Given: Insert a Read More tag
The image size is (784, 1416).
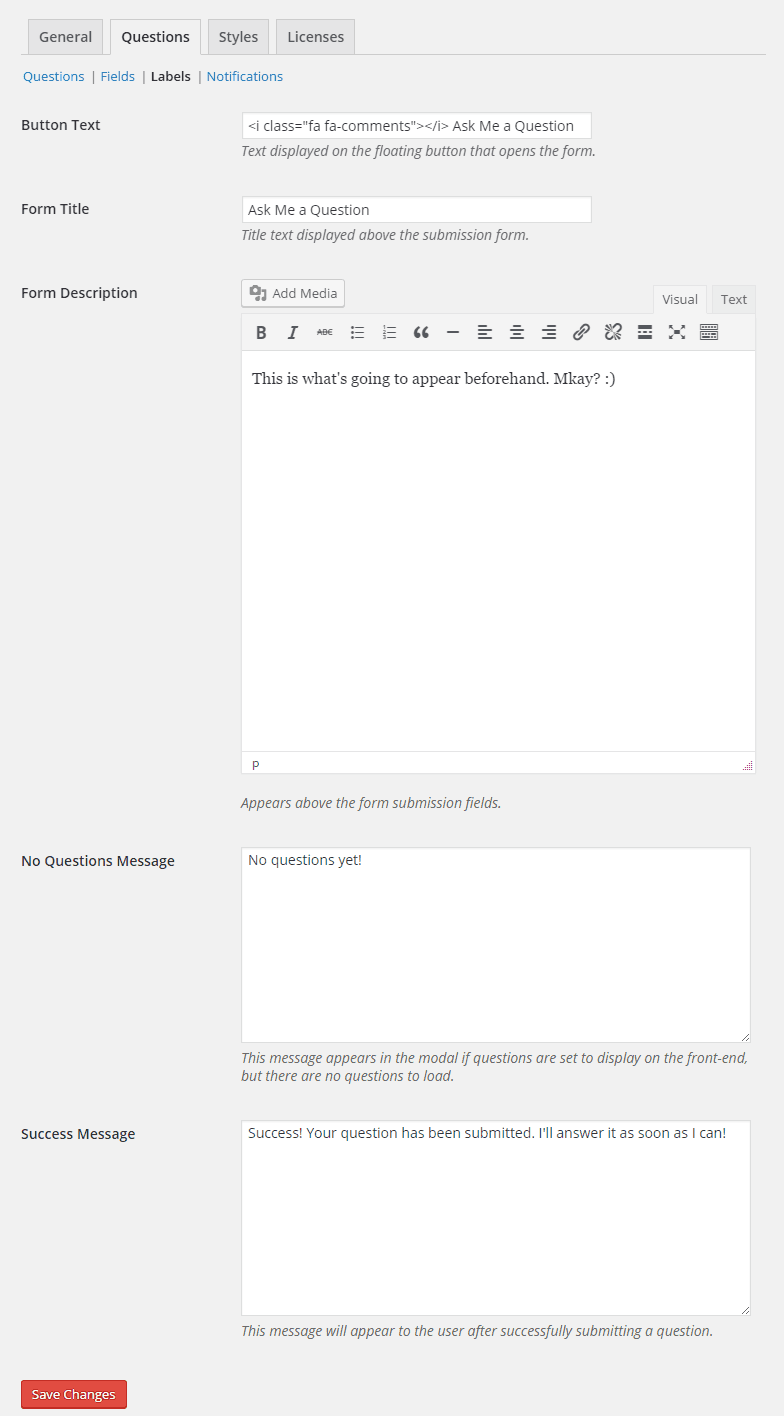Looking at the screenshot, I should click(645, 333).
